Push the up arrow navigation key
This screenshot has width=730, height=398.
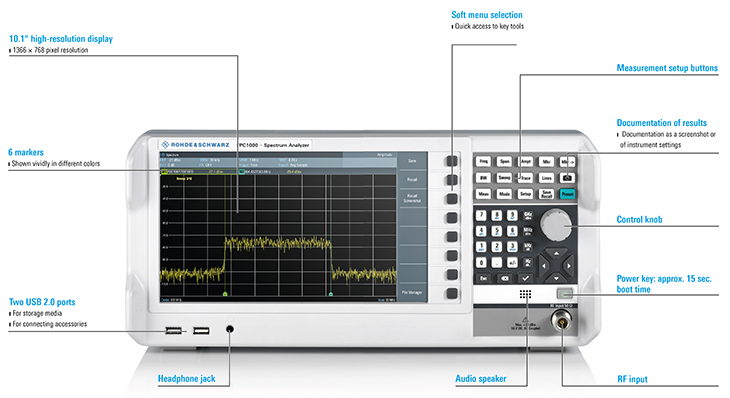556,254
